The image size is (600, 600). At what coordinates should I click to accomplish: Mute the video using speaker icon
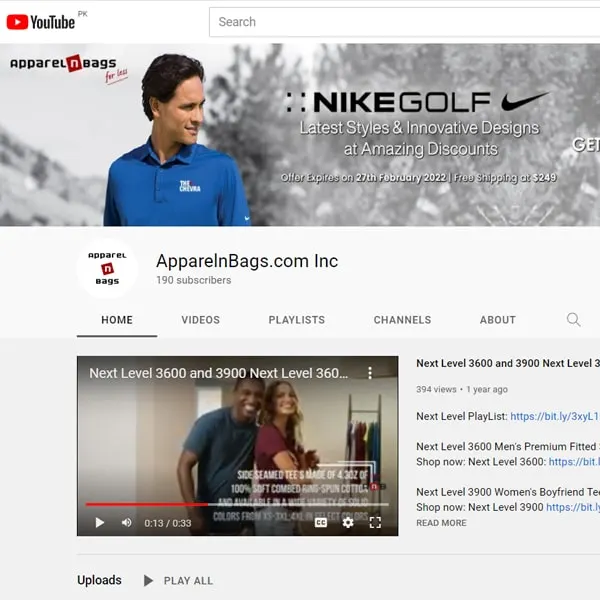tap(127, 522)
